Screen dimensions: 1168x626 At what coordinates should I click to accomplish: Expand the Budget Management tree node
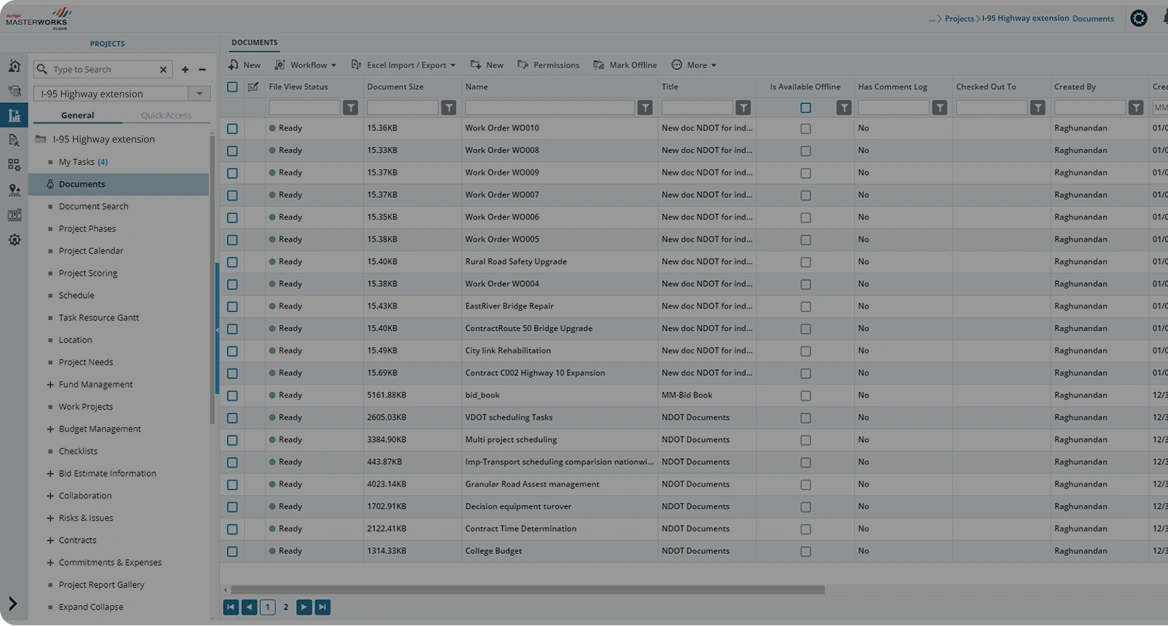(x=50, y=429)
